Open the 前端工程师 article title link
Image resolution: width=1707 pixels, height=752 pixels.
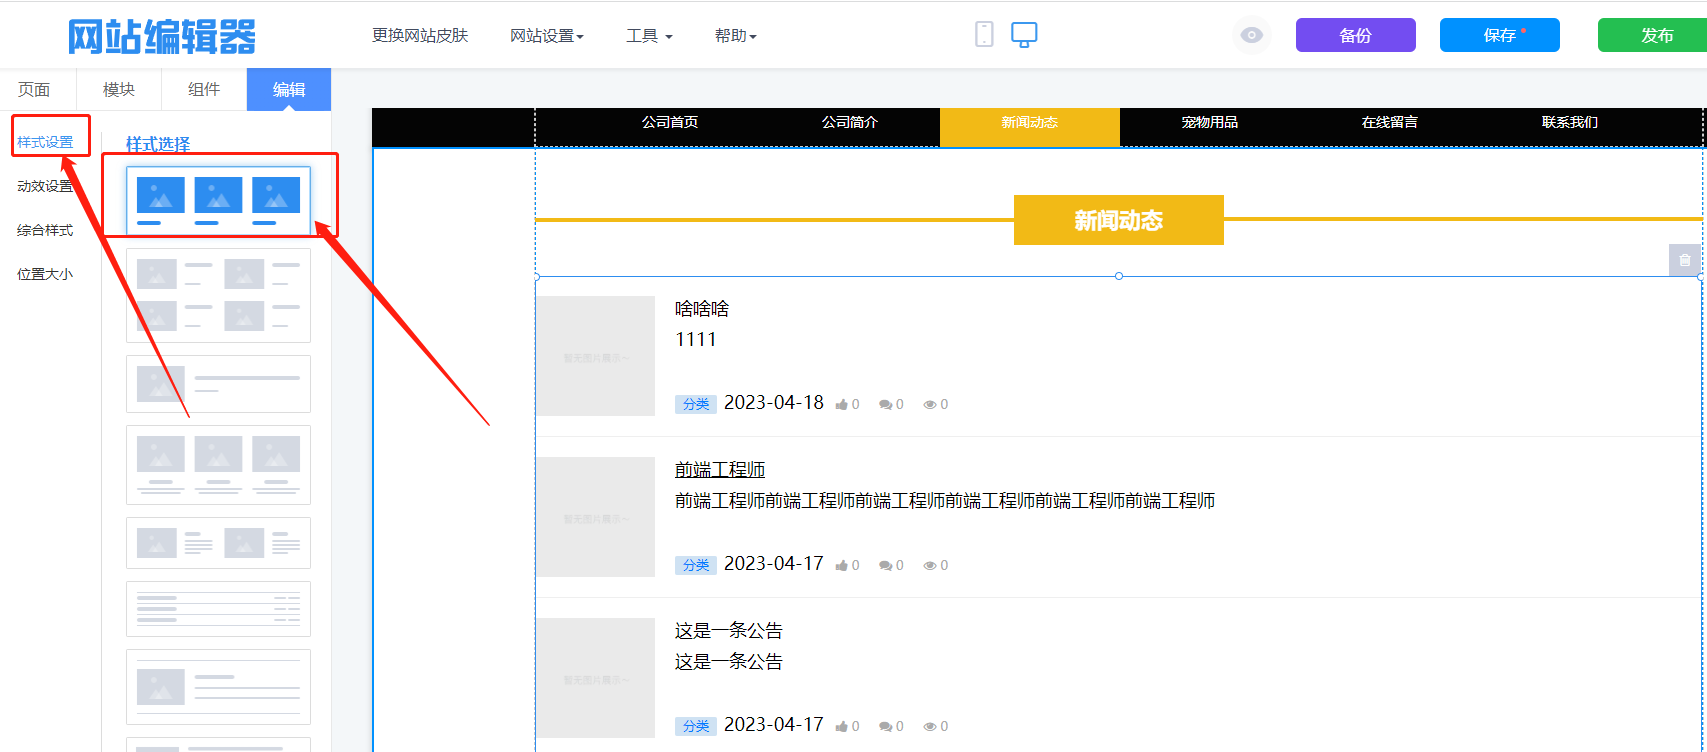pos(720,470)
